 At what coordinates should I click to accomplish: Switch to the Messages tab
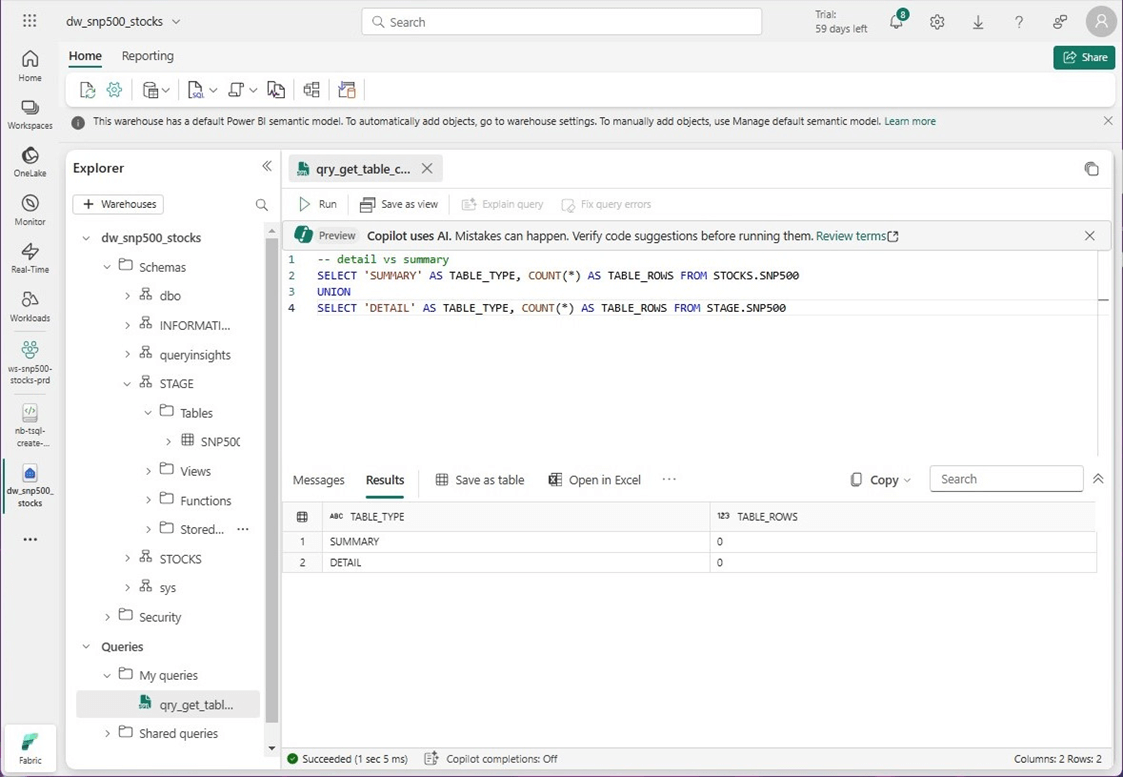click(x=318, y=480)
